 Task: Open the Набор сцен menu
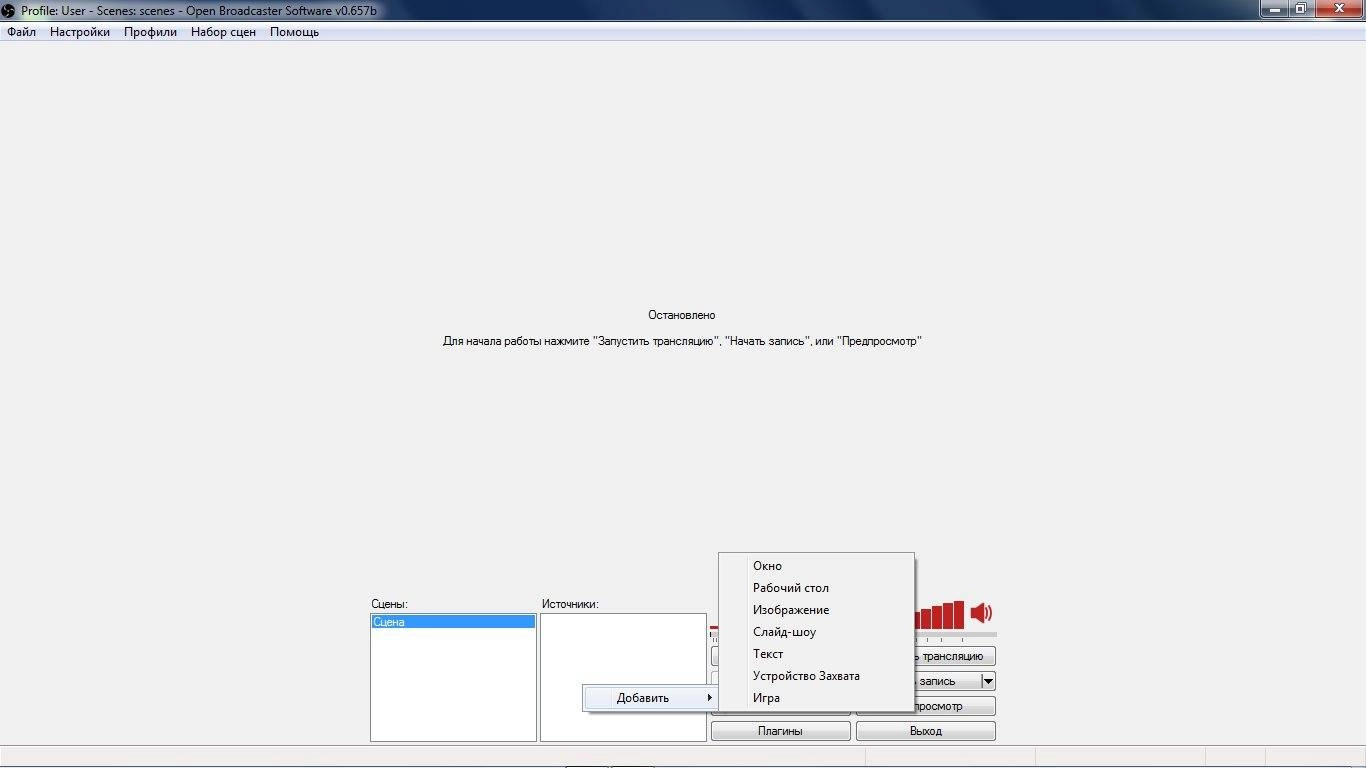coord(223,32)
